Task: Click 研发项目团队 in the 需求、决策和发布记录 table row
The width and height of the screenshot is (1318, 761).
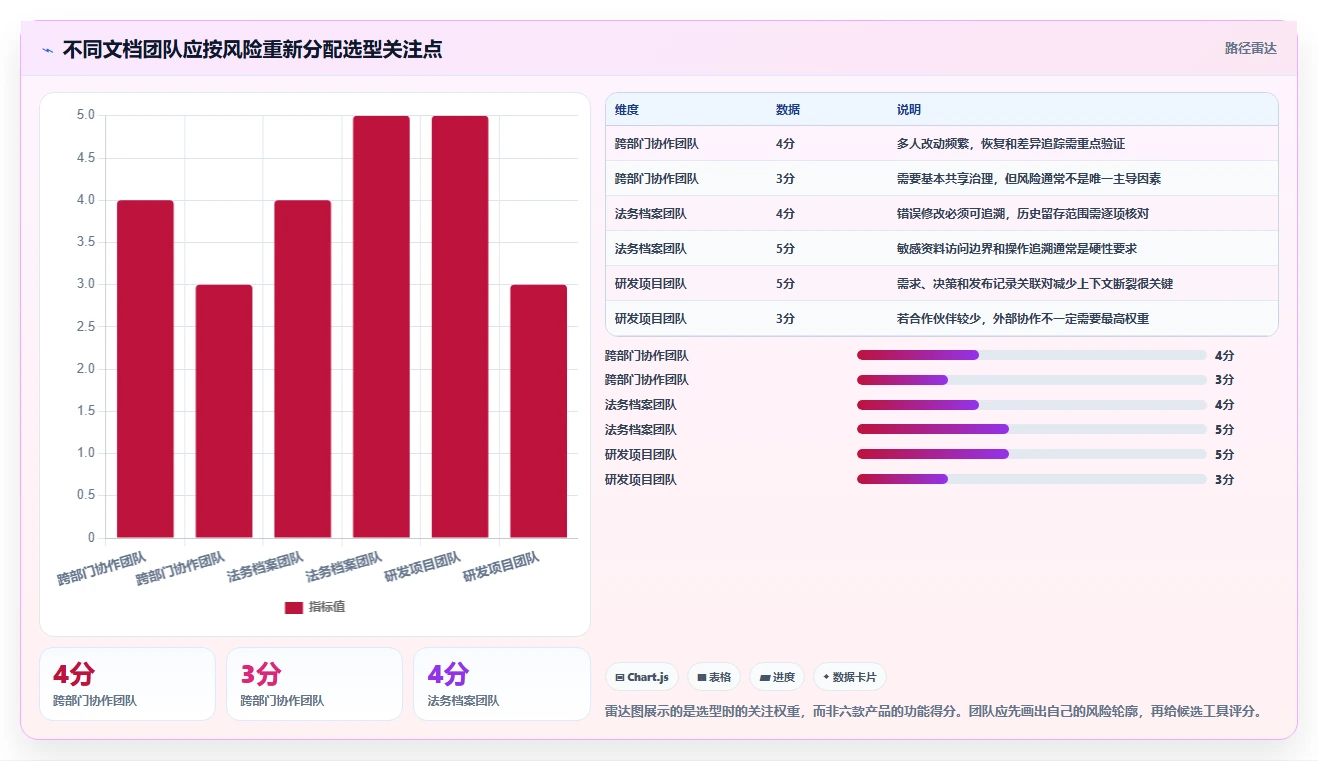Action: (x=651, y=284)
